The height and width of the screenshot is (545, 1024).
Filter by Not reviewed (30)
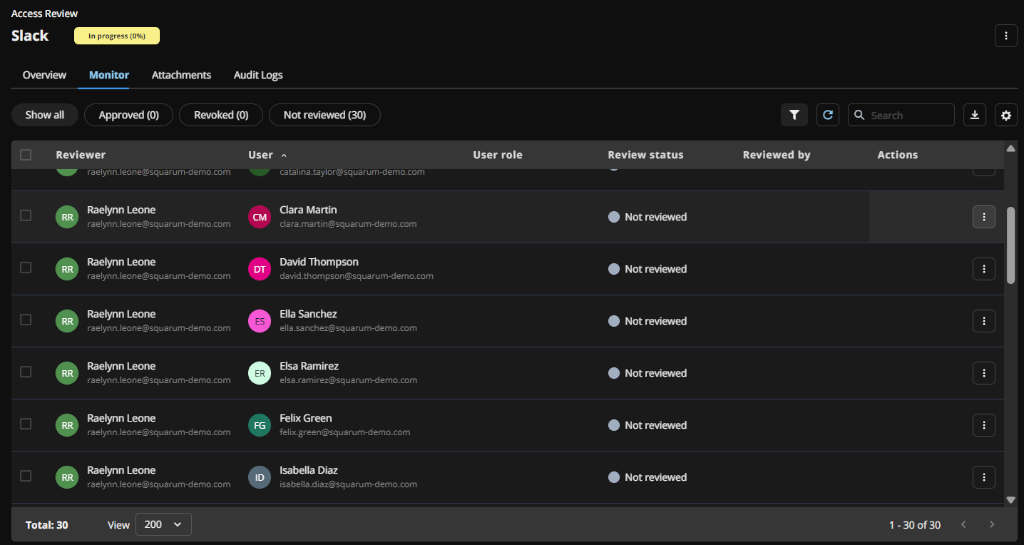click(325, 115)
